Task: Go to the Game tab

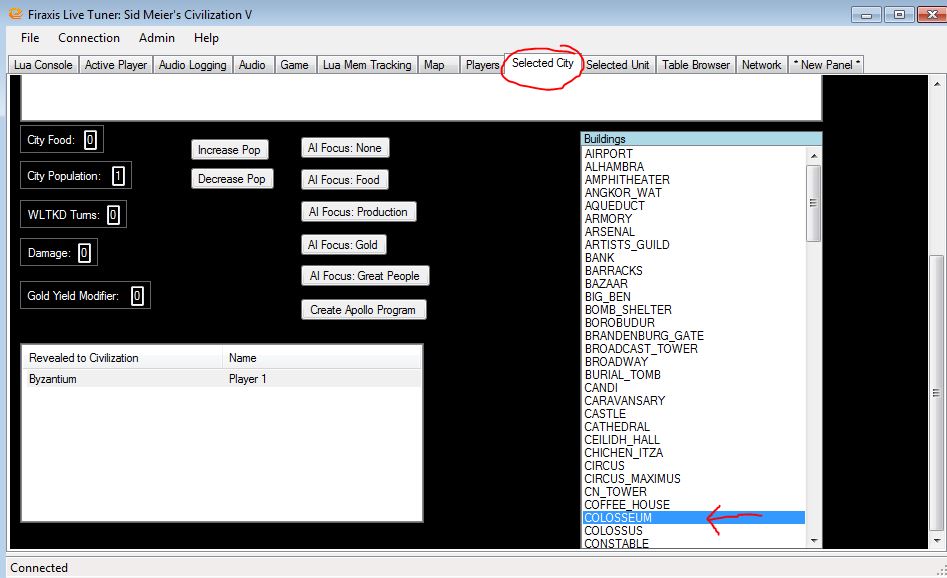Action: click(x=294, y=65)
